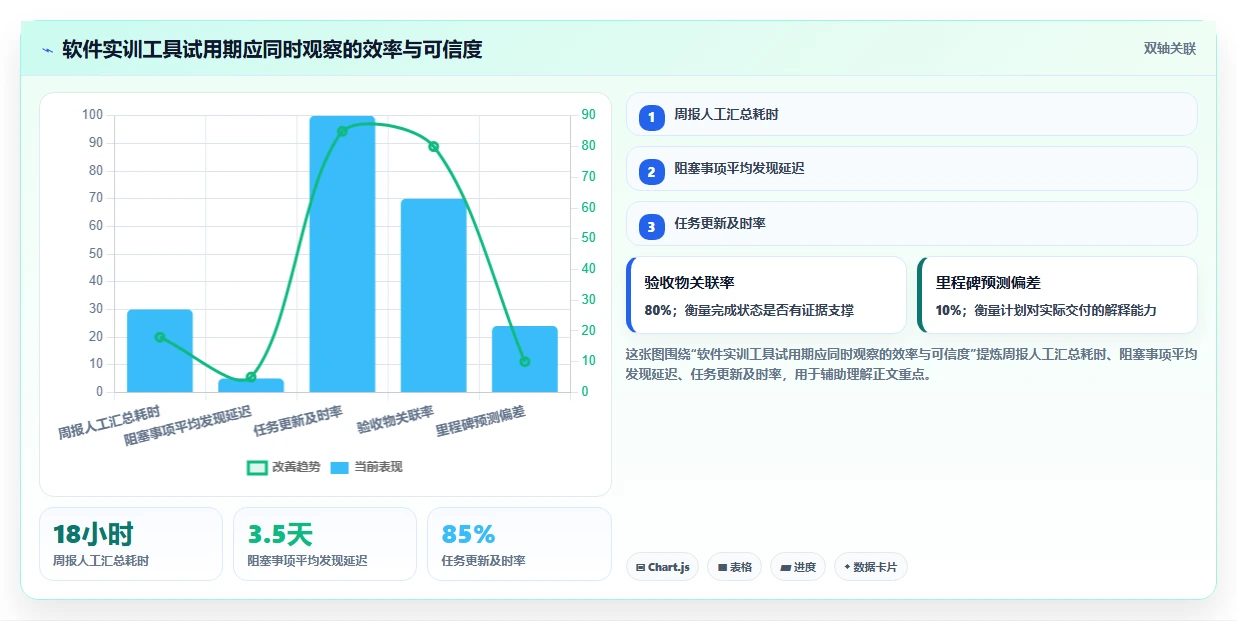Click the blue bar for 里程碑预测偏差
This screenshot has height=621, width=1237.
click(525, 359)
